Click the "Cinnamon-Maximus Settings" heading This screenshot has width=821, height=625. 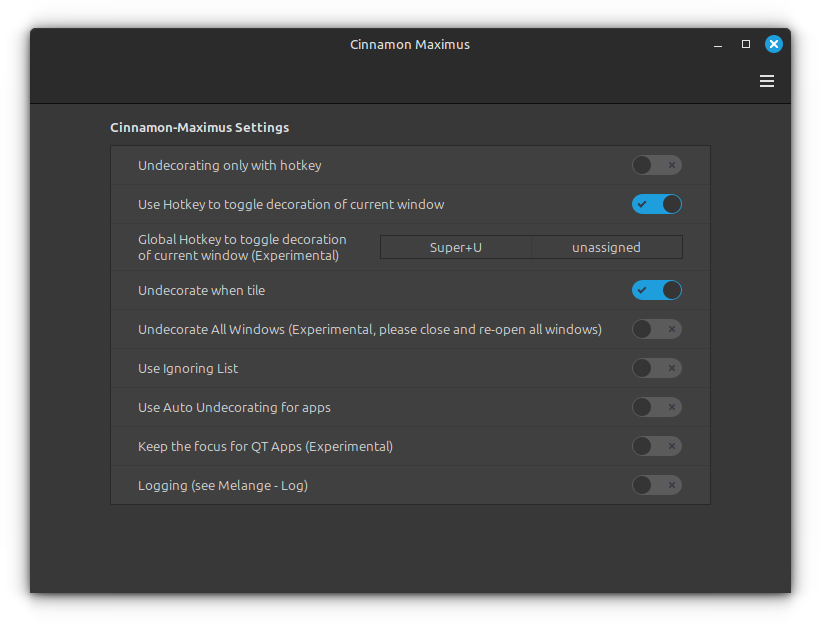[199, 127]
